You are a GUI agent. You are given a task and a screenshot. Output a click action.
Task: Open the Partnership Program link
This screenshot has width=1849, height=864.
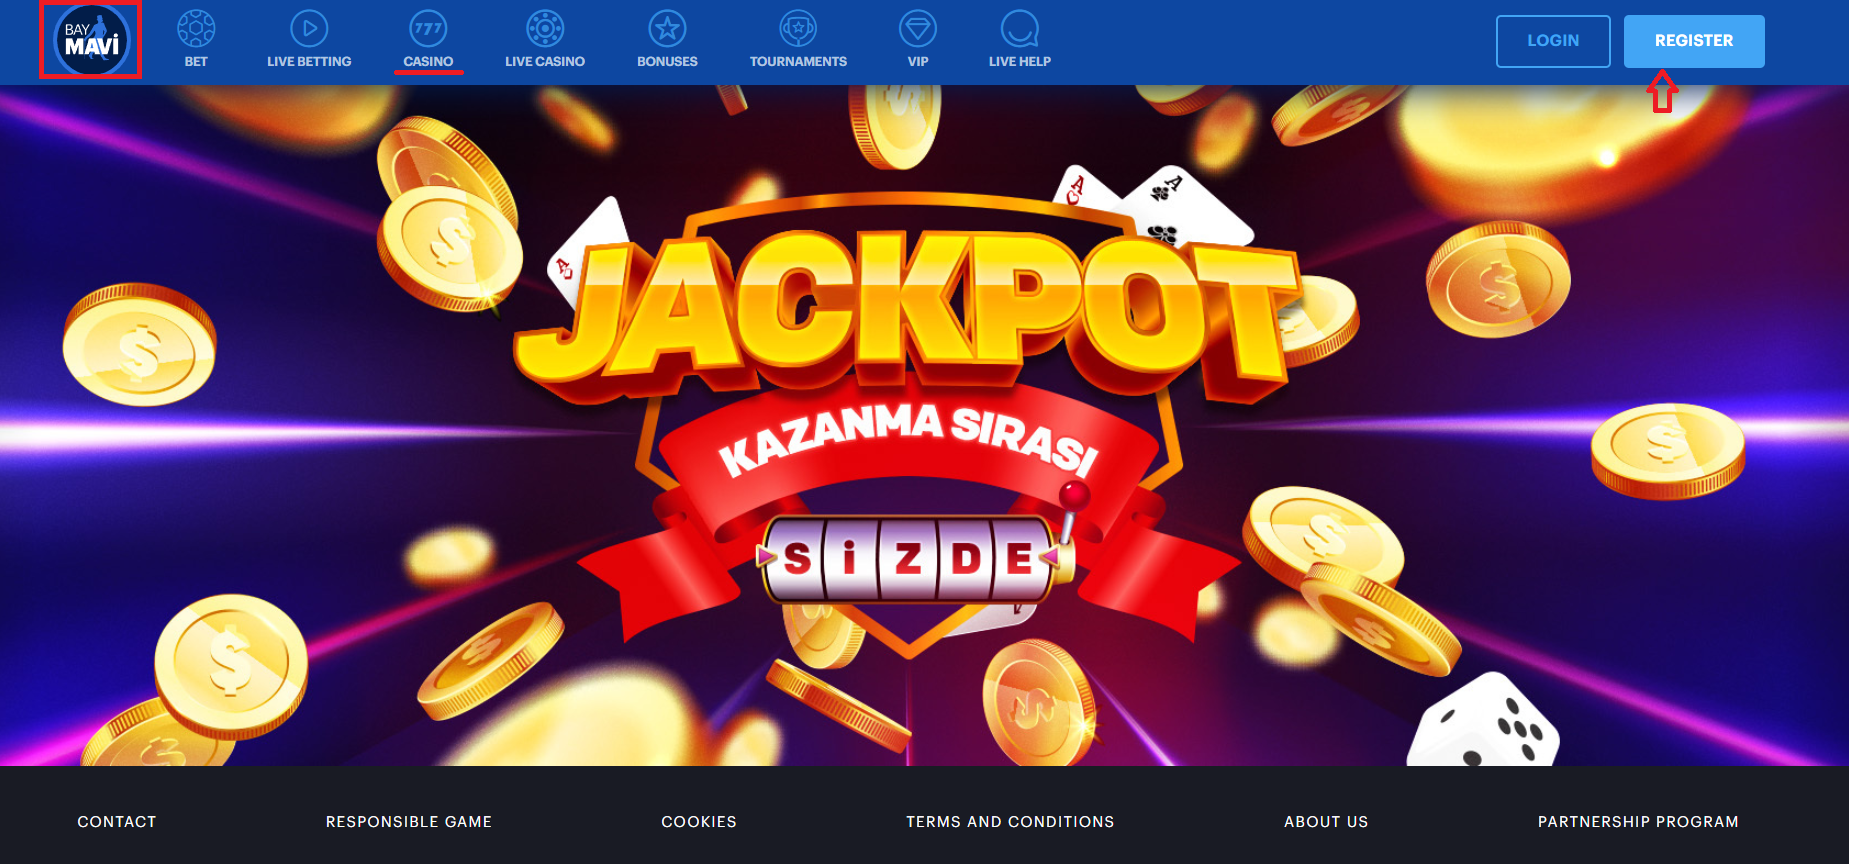pyautogui.click(x=1638, y=821)
